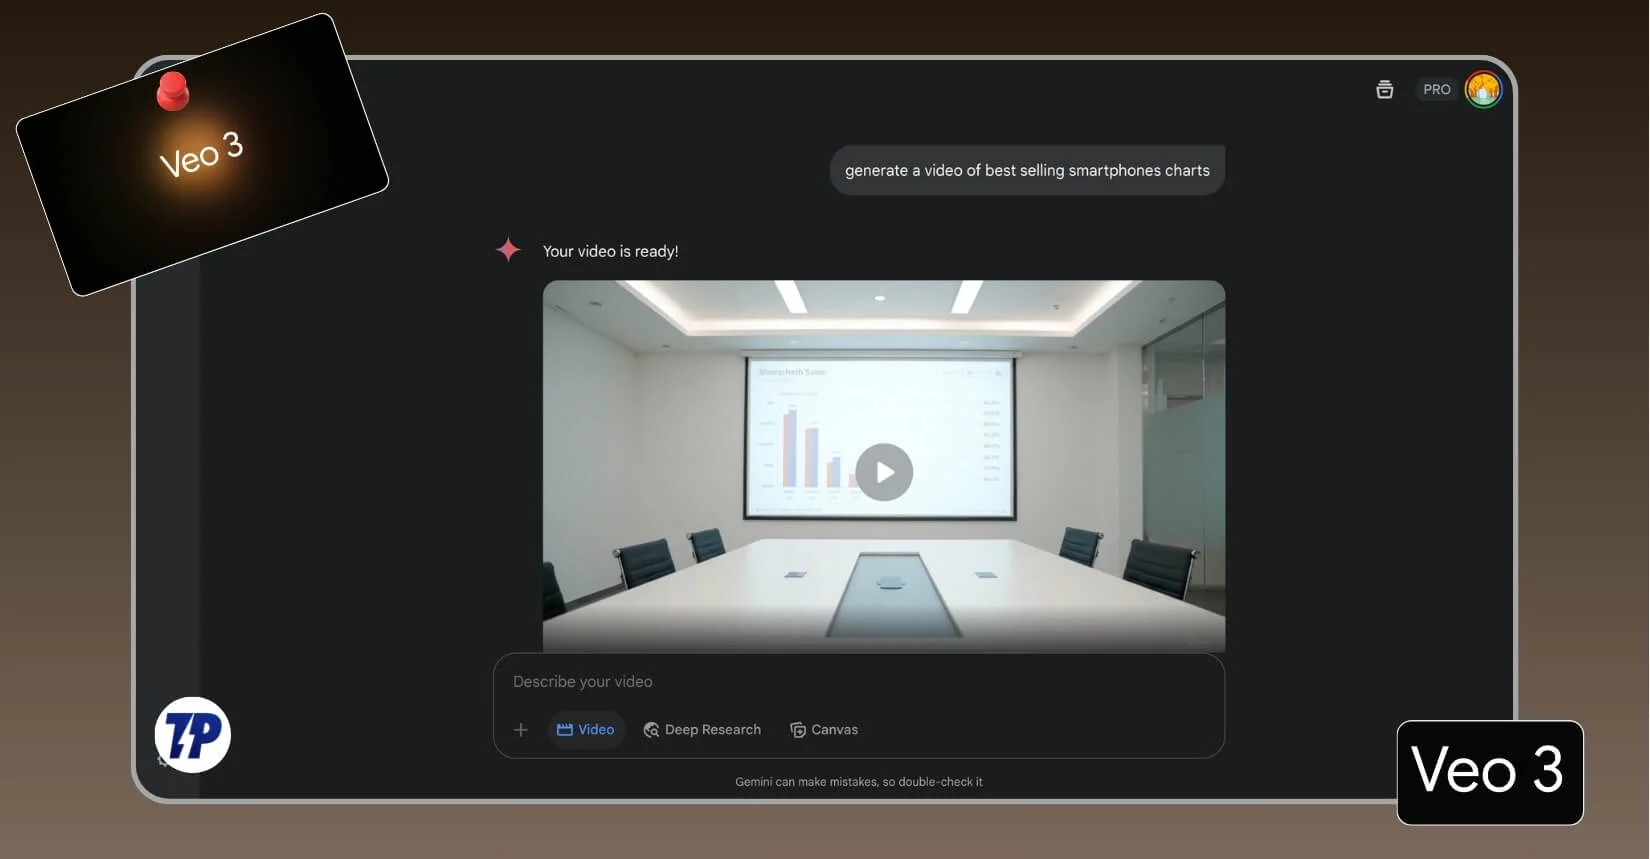Select the Deep Research option

pyautogui.click(x=702, y=730)
